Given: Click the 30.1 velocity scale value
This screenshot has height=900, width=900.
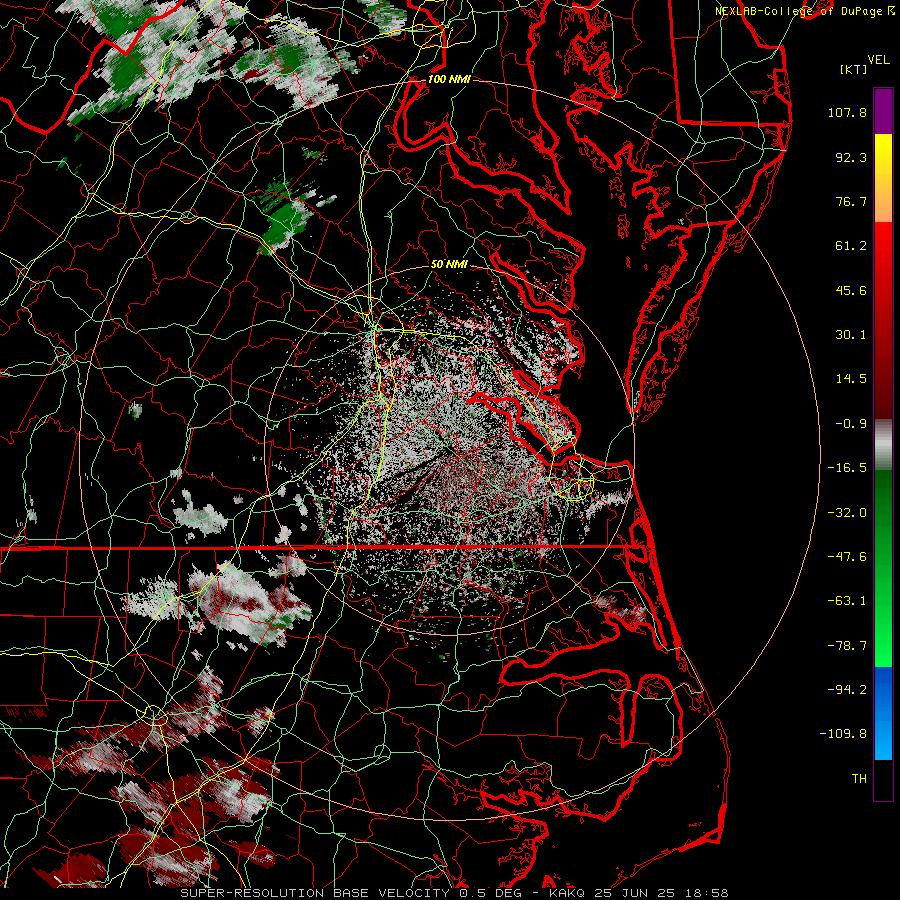Looking at the screenshot, I should 851,335.
